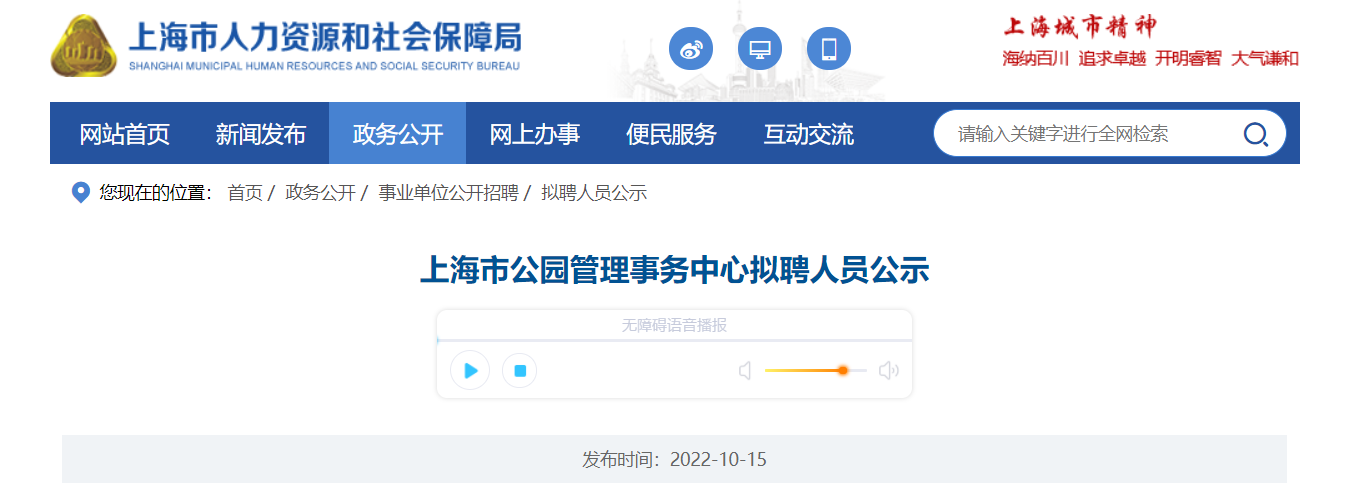Open the Weibo icon link

click(x=691, y=49)
